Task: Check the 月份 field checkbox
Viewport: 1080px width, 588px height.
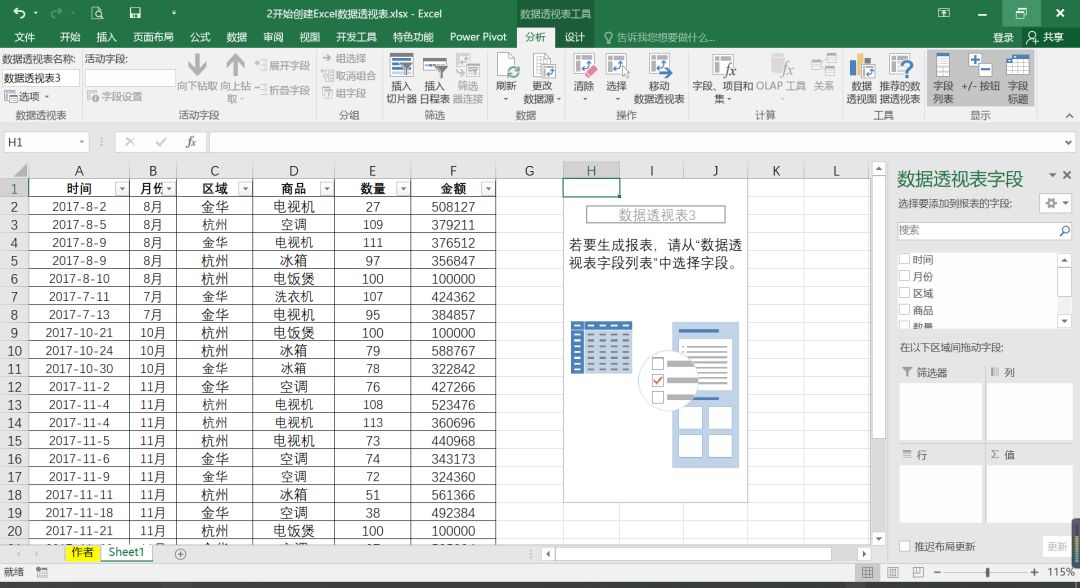Action: click(904, 276)
